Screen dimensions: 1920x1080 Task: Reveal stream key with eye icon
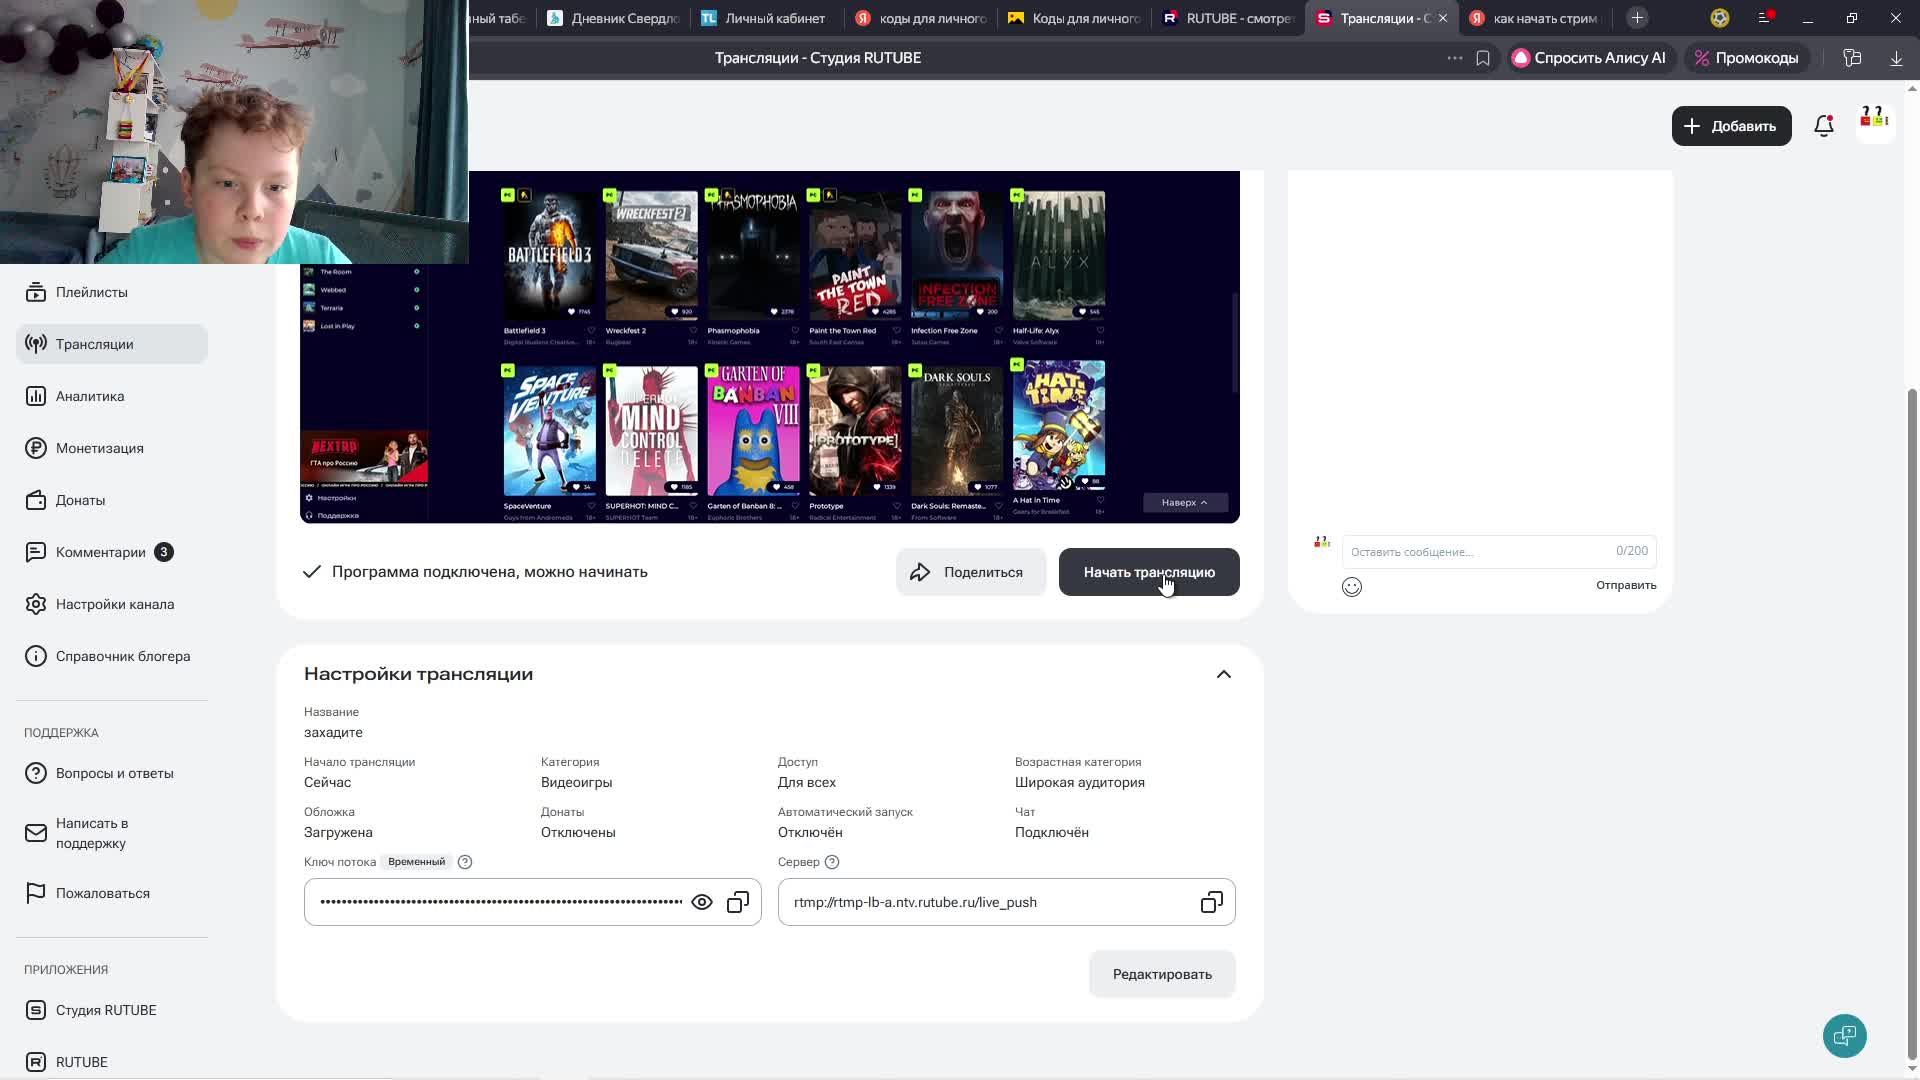[x=702, y=902]
